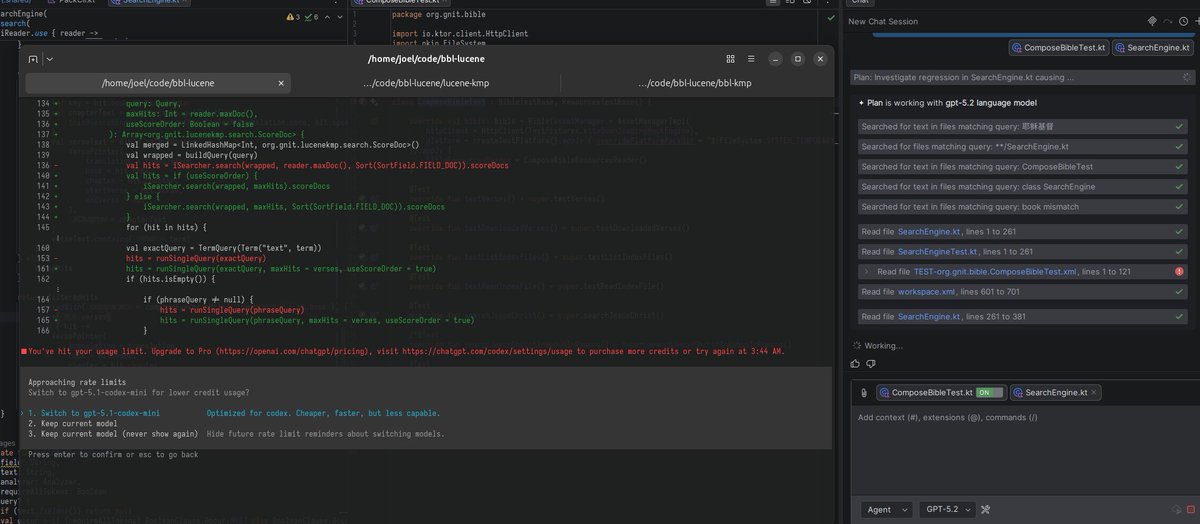Open TEST-org.gnit.bible.ComposeBibleTest.xml file link
Screen dimensions: 1200x524
coord(995,272)
